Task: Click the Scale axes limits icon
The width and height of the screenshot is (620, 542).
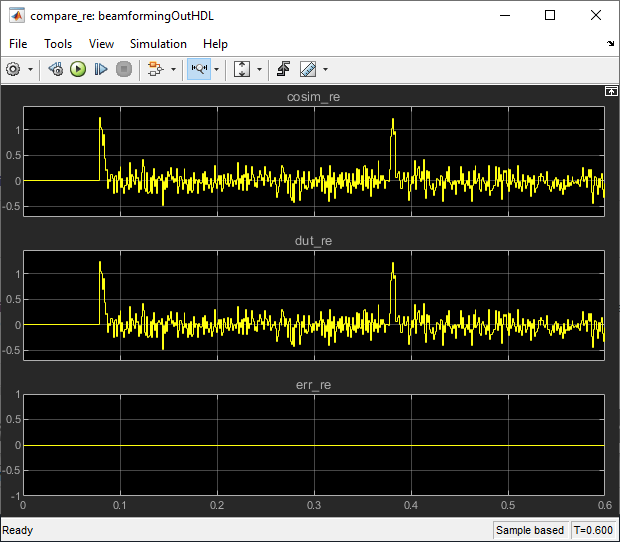Action: 241,69
